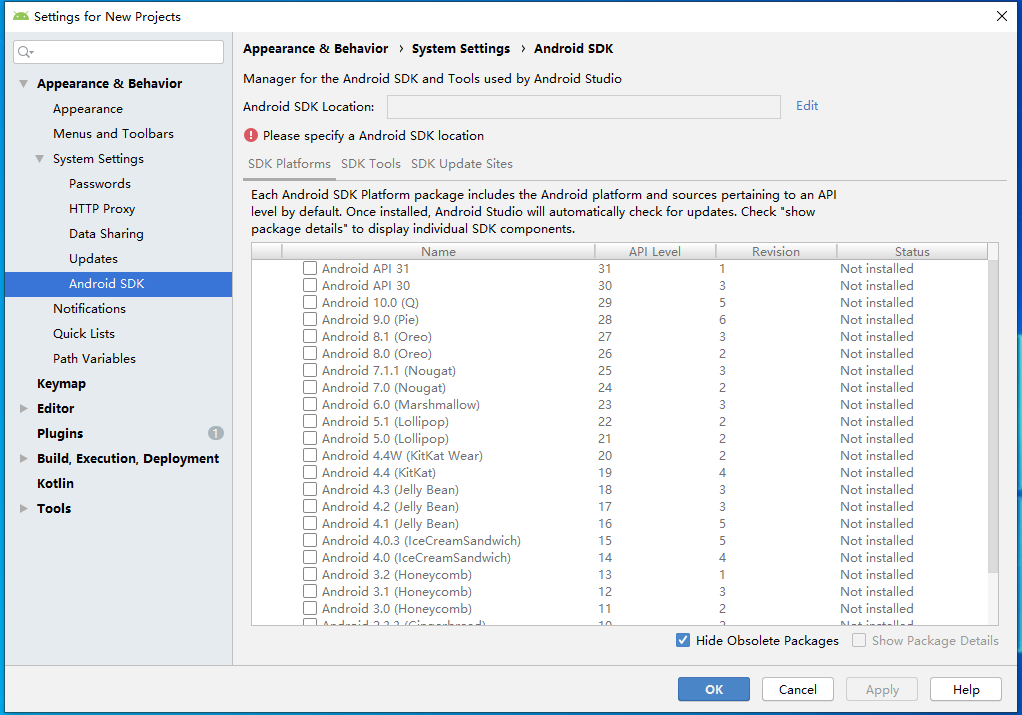Image resolution: width=1022 pixels, height=715 pixels.
Task: Select the Android 3.2 (Honeycomb) row
Action: [x=619, y=574]
